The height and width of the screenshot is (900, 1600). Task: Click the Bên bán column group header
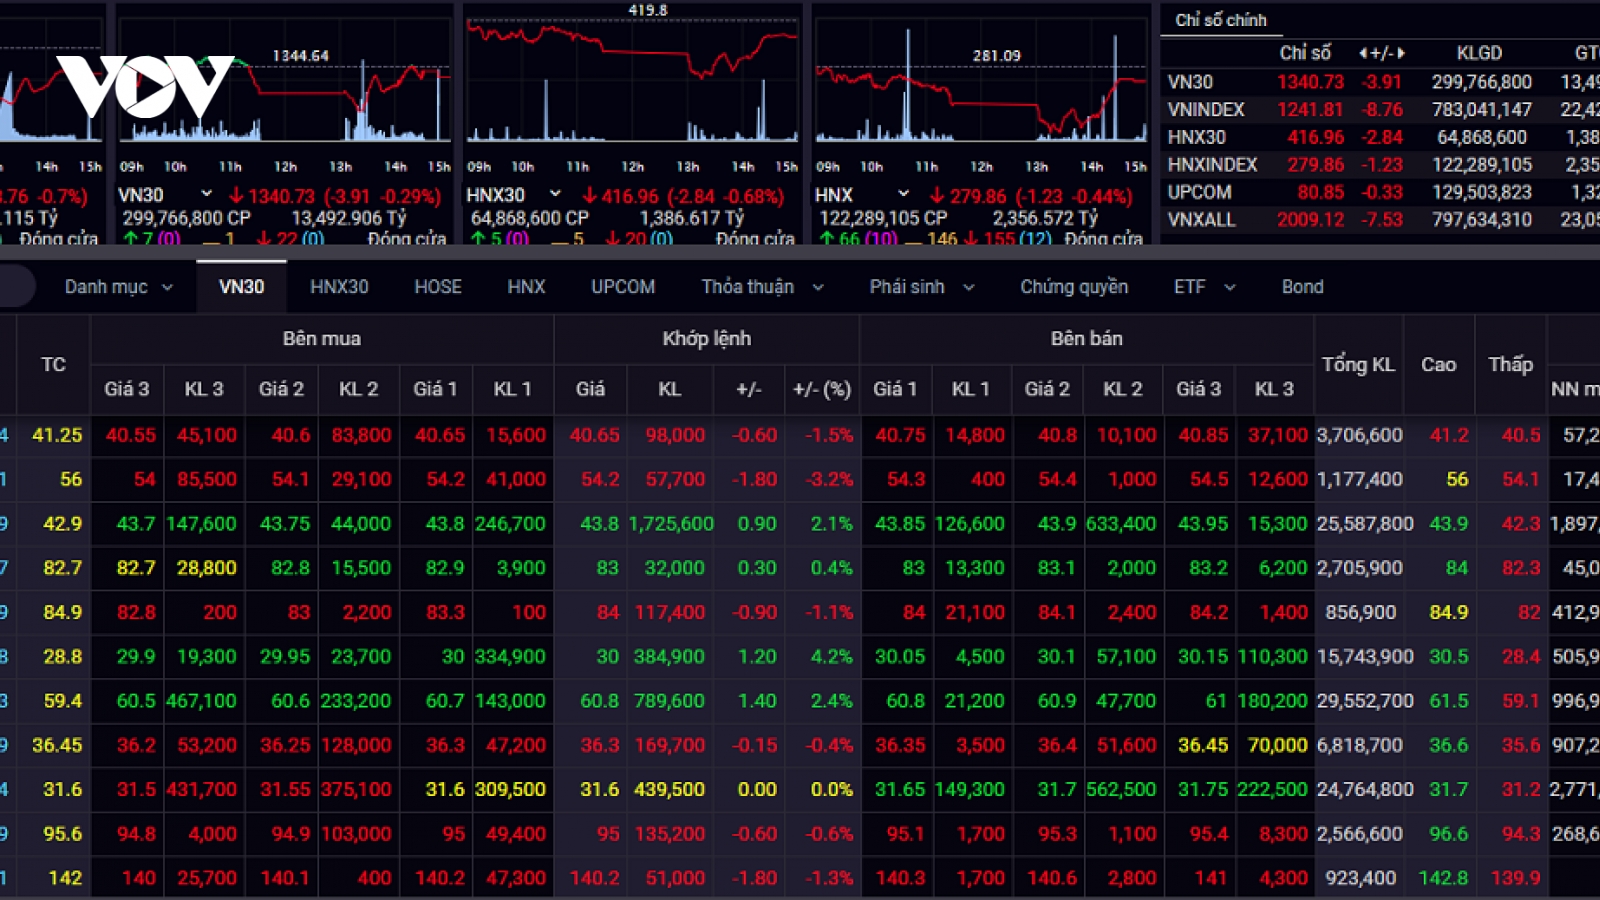(1086, 339)
